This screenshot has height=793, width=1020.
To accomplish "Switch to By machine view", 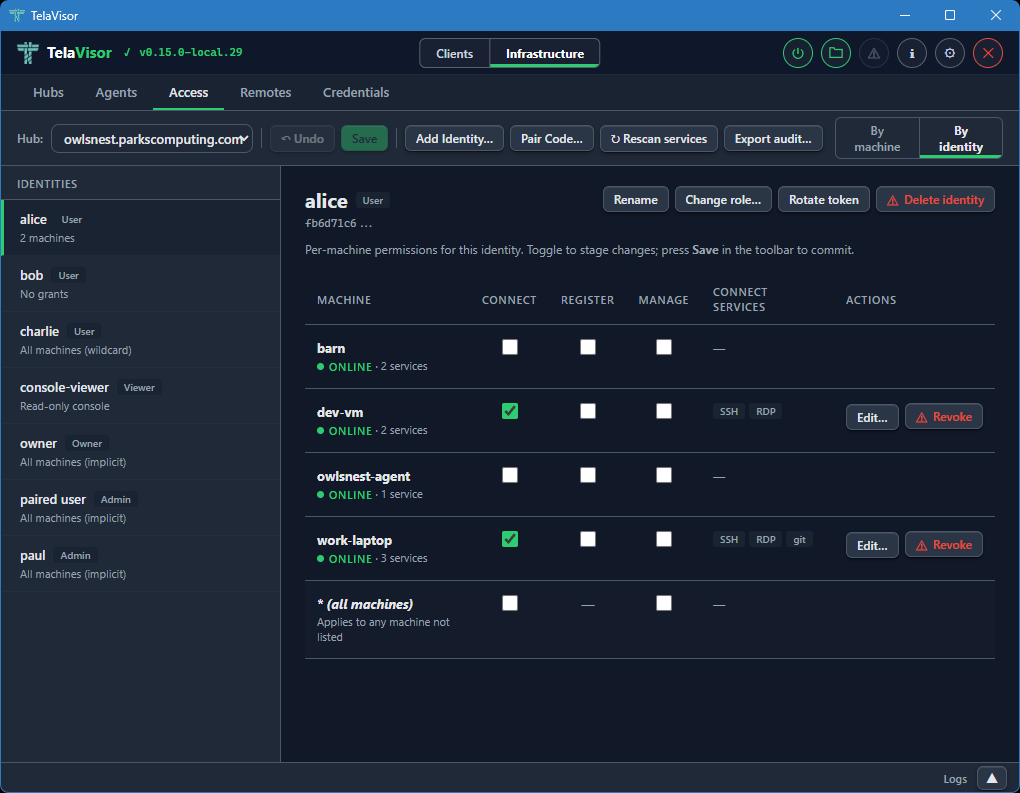I will coord(877,139).
